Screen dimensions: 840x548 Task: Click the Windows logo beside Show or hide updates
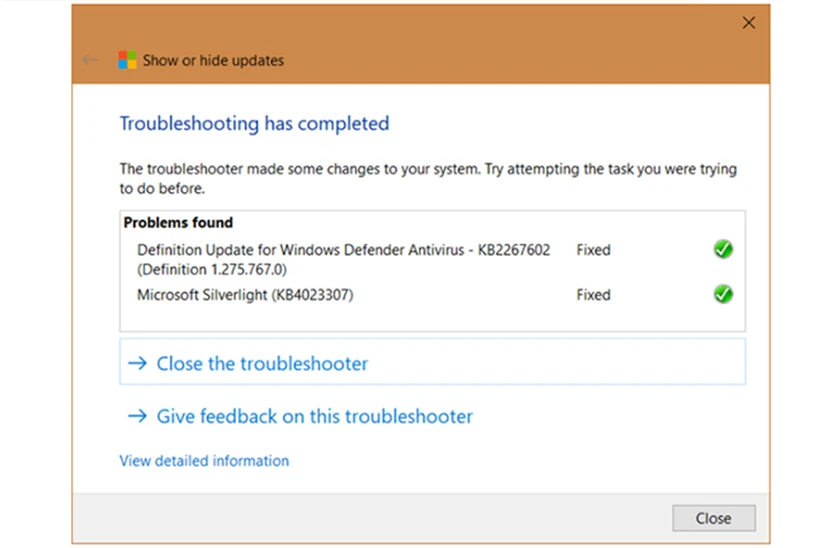coord(128,60)
